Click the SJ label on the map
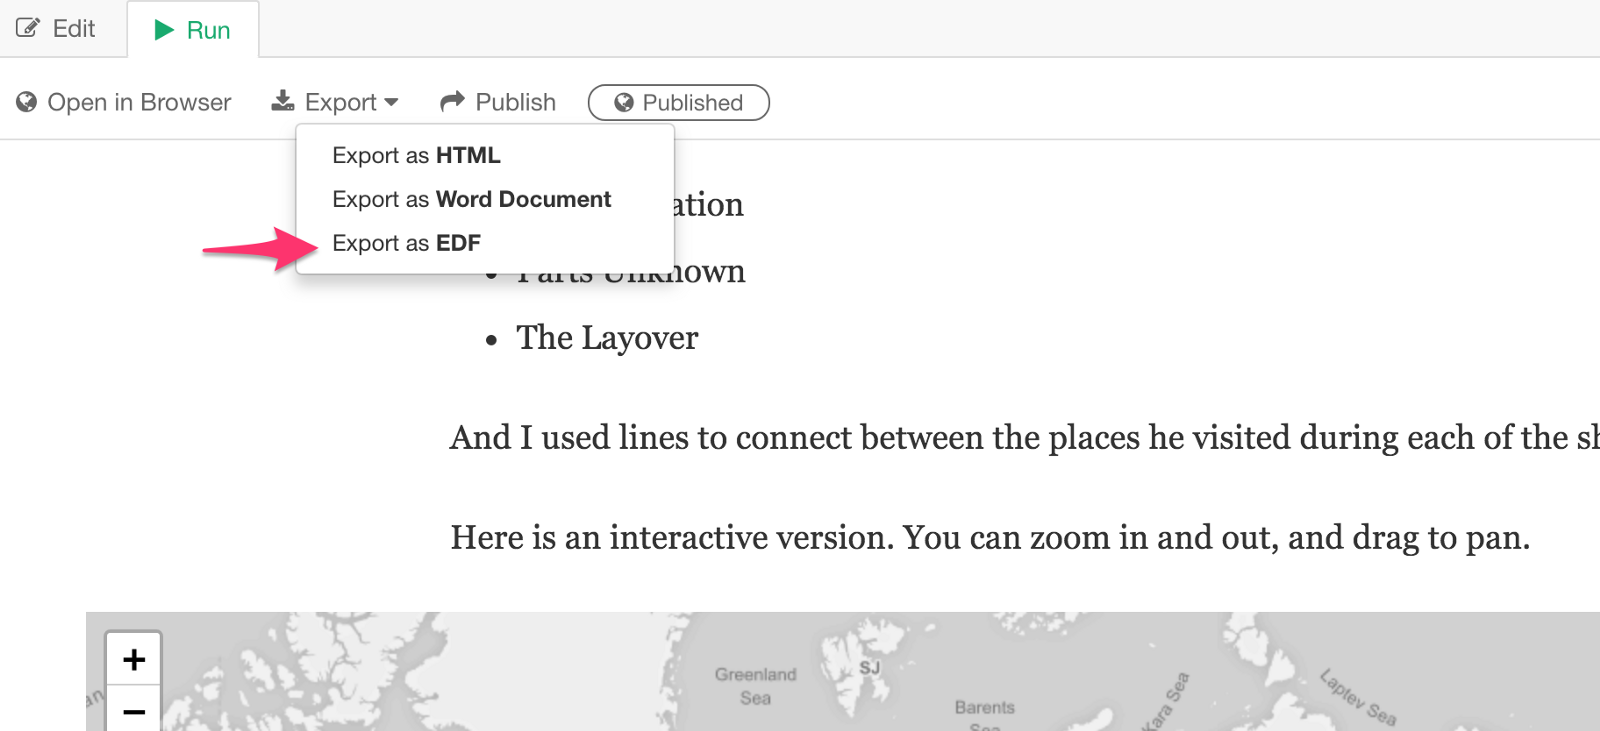 coord(869,667)
